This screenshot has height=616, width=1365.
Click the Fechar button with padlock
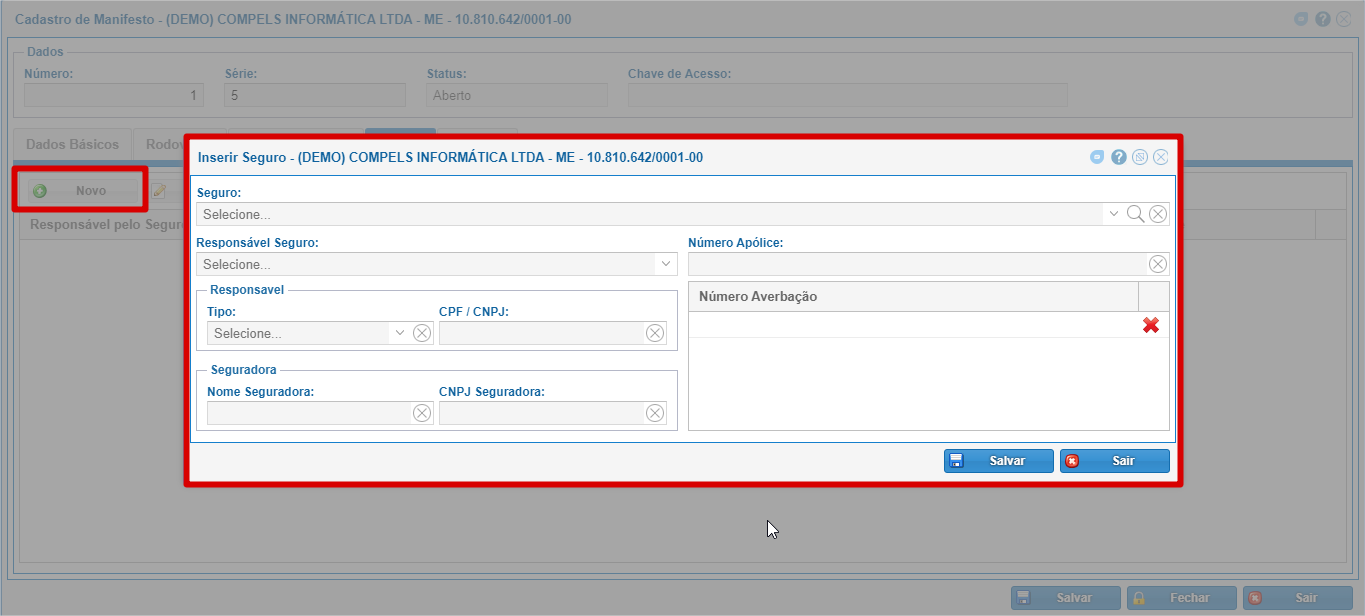click(1182, 598)
